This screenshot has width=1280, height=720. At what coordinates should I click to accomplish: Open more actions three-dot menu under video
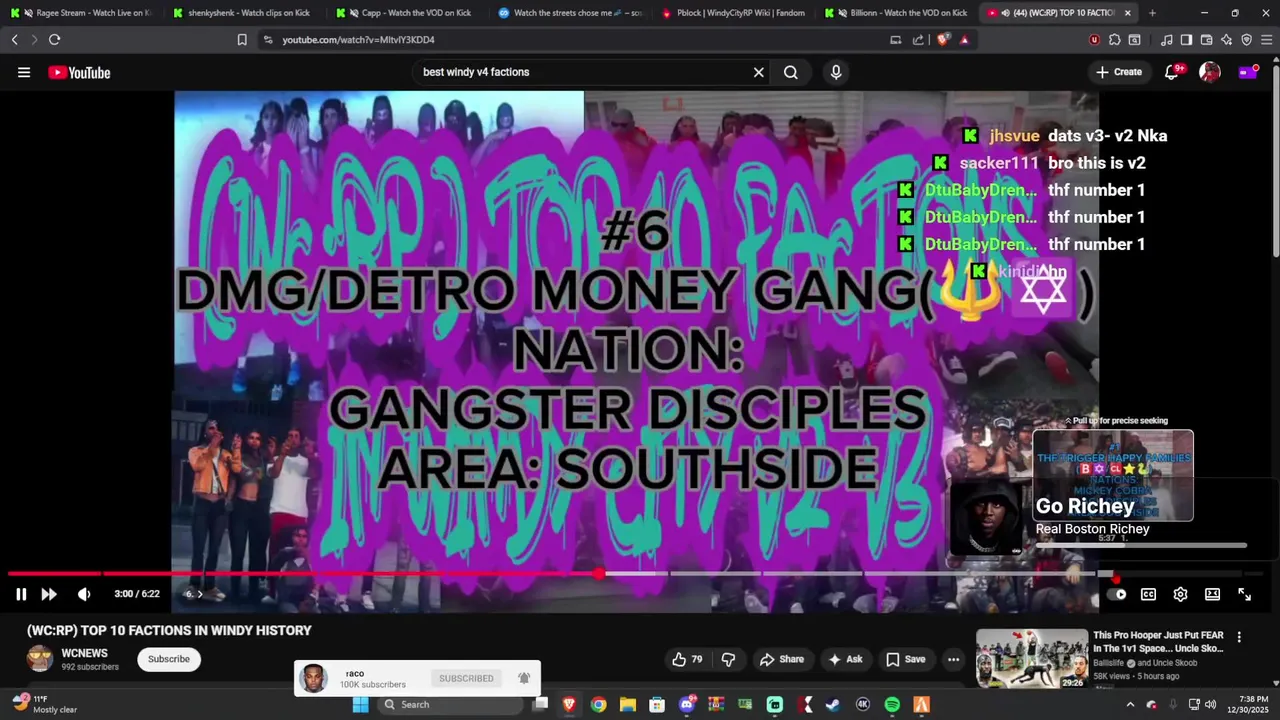[x=953, y=659]
